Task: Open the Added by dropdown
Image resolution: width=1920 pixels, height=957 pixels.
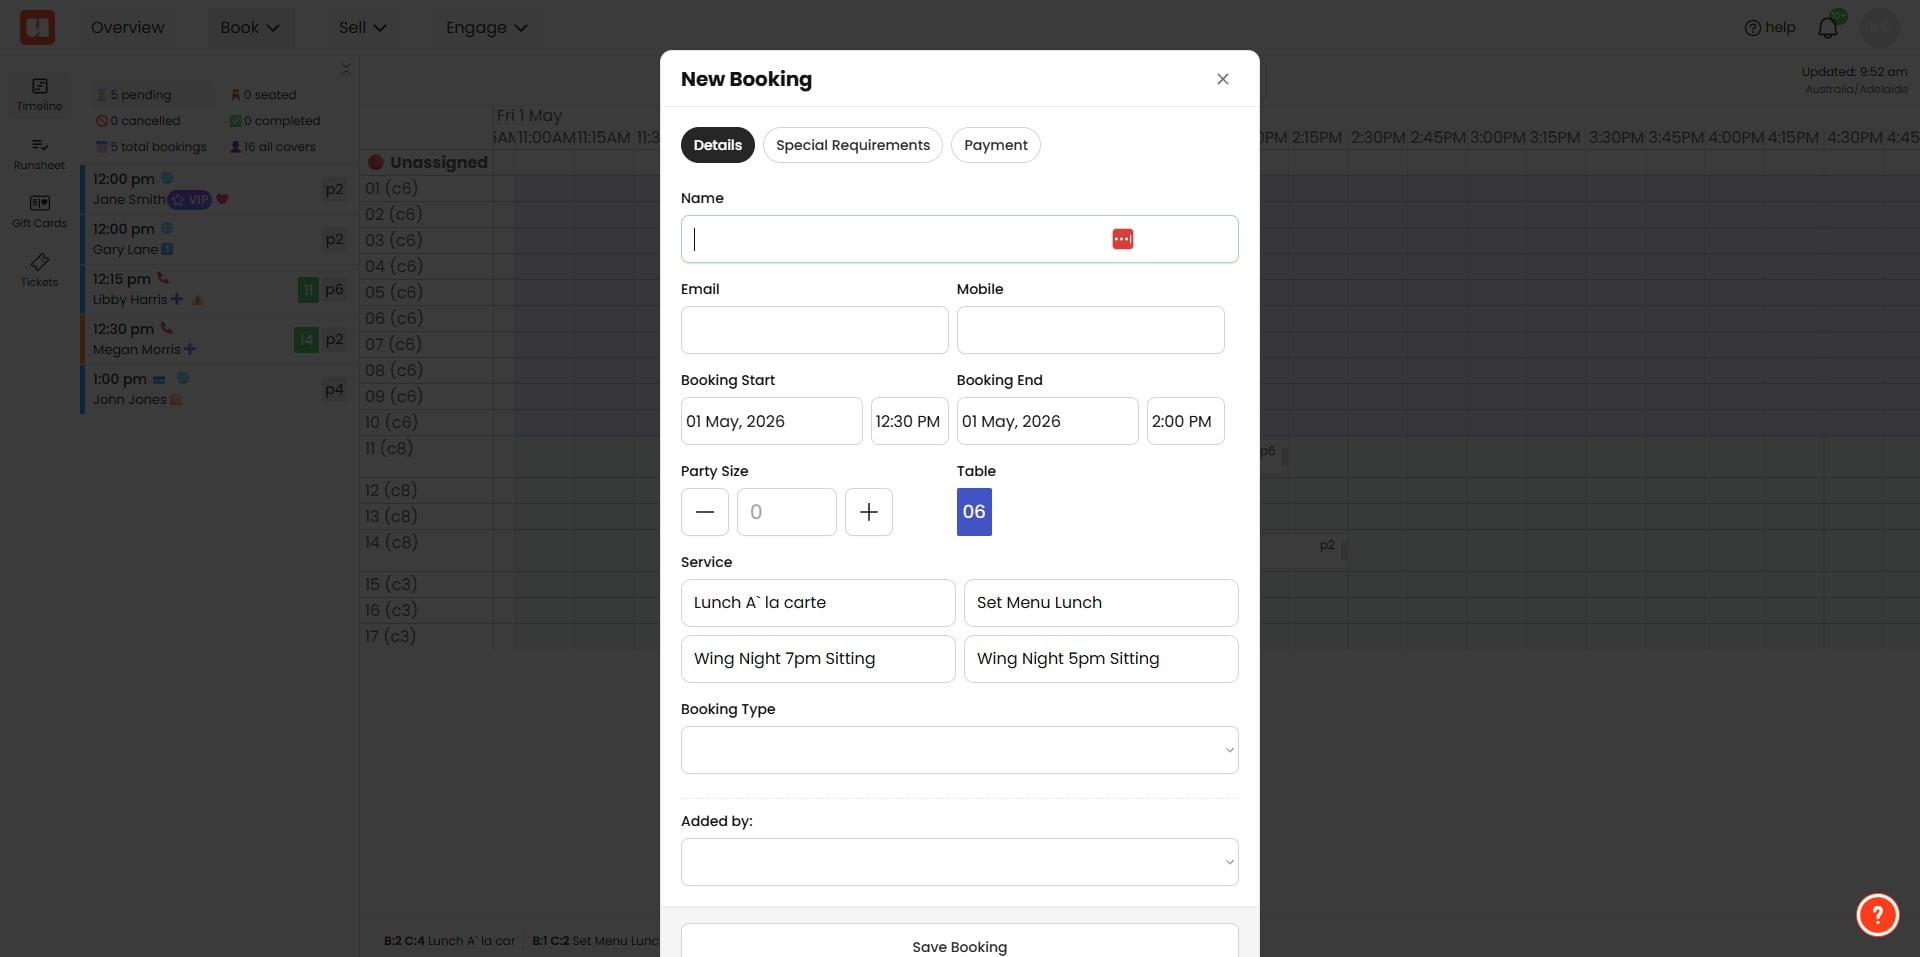Action: coord(960,862)
